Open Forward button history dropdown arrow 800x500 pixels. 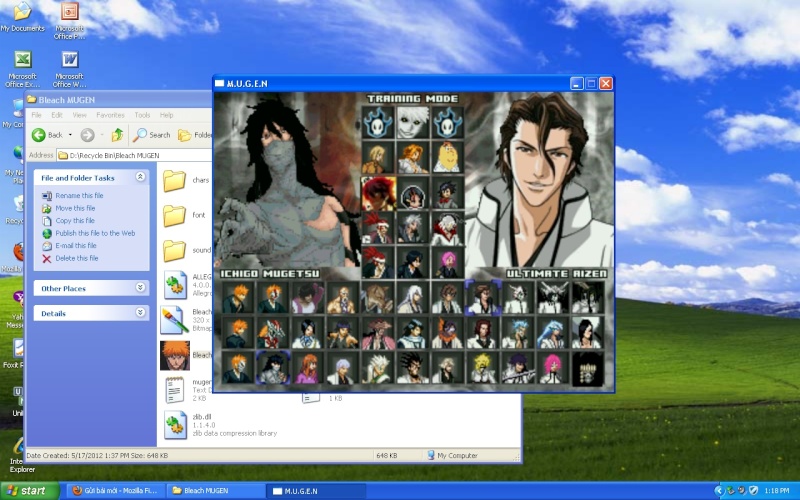pyautogui.click(x=102, y=135)
